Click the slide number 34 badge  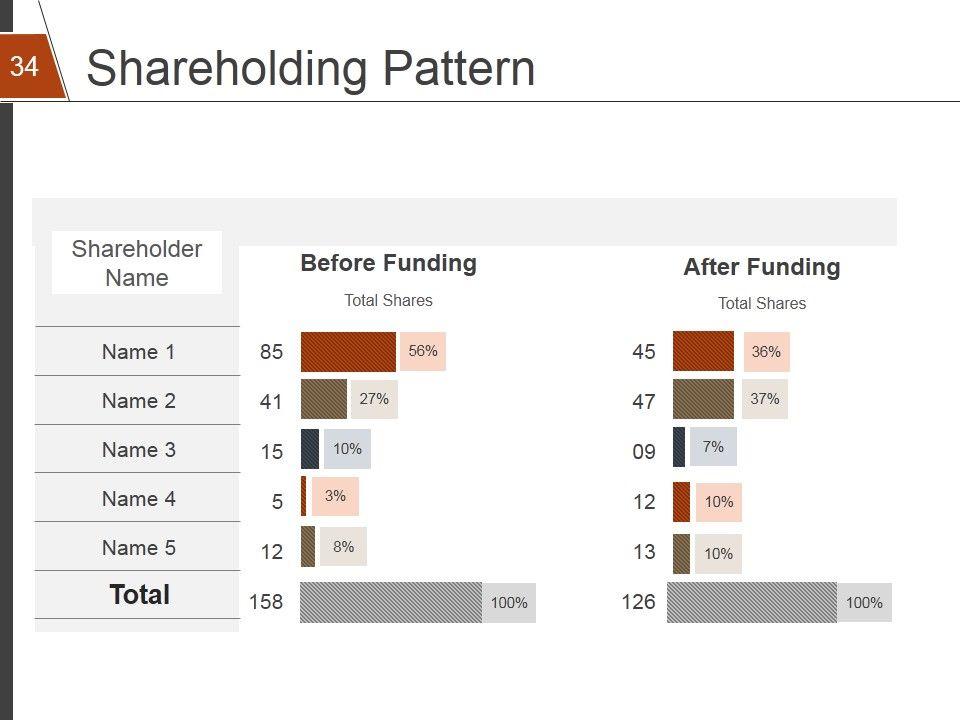point(25,67)
